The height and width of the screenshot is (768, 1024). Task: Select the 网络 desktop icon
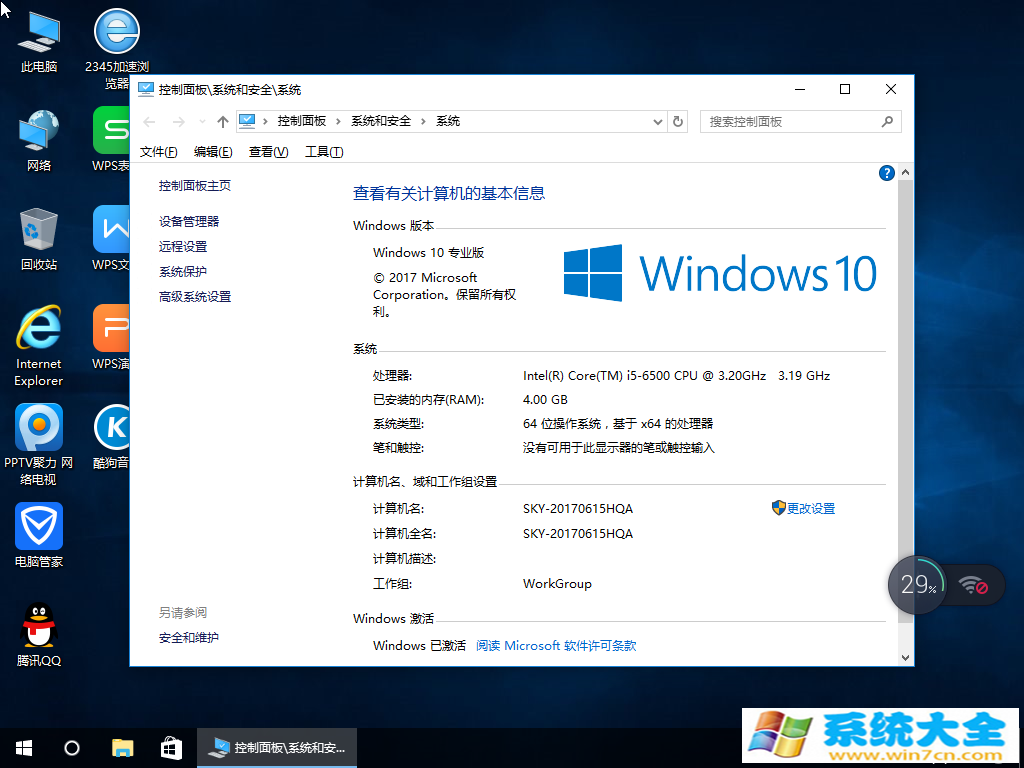pyautogui.click(x=39, y=140)
